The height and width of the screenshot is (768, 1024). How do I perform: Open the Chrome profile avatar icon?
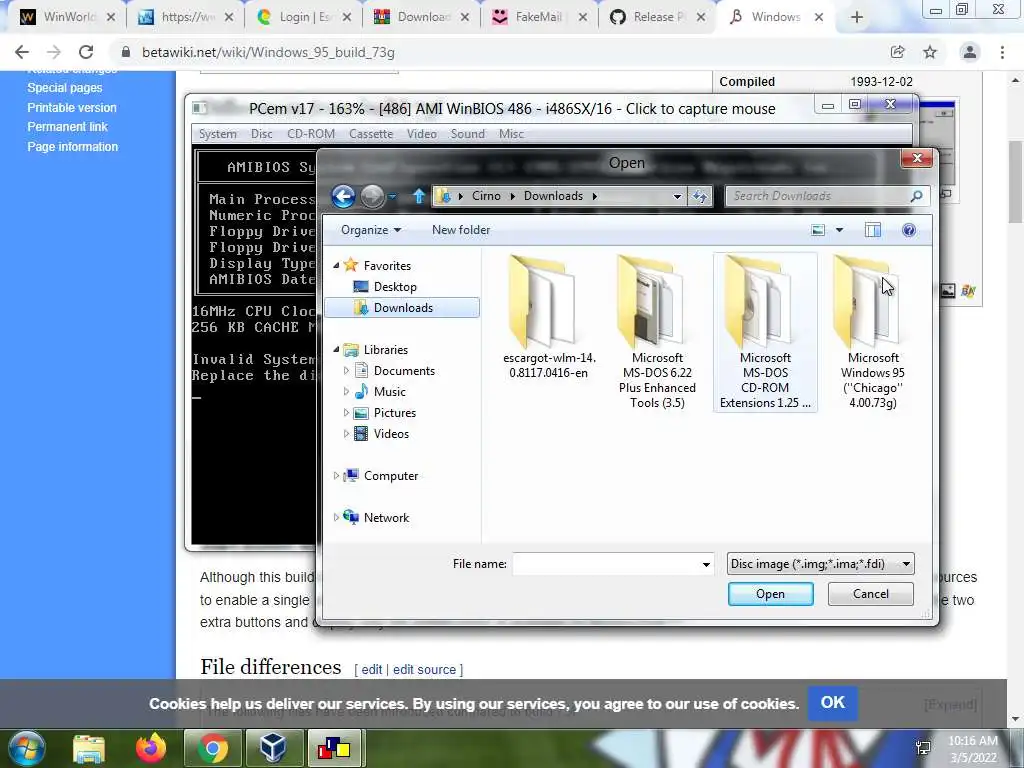point(970,52)
